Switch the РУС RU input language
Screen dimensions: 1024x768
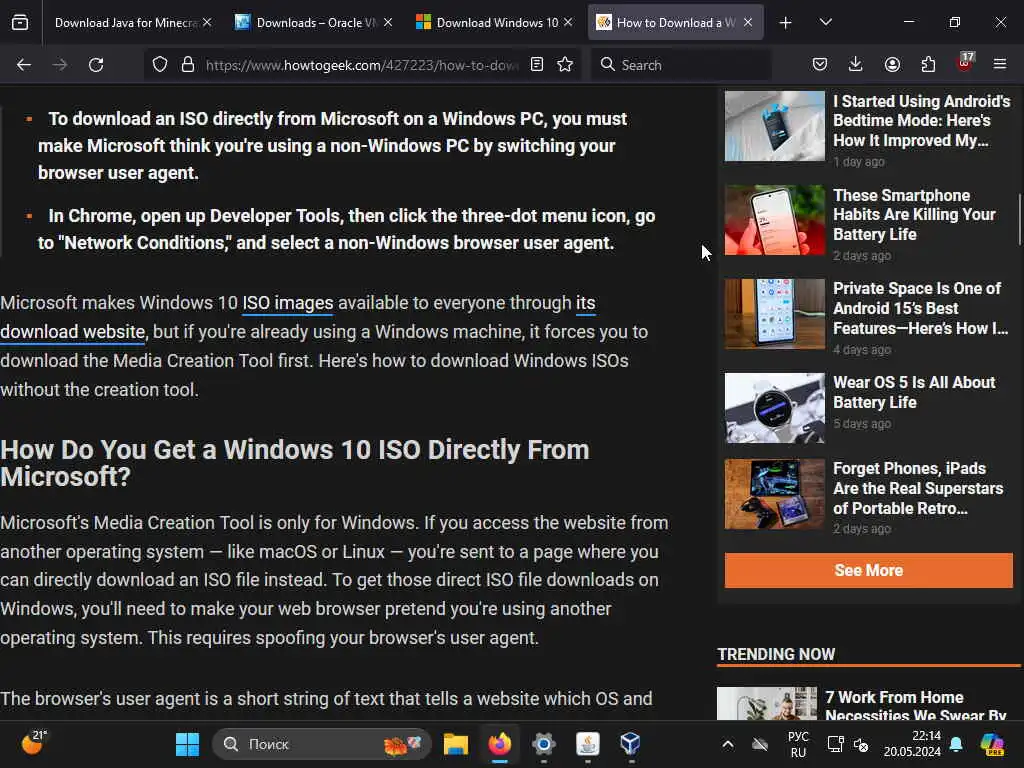[798, 744]
